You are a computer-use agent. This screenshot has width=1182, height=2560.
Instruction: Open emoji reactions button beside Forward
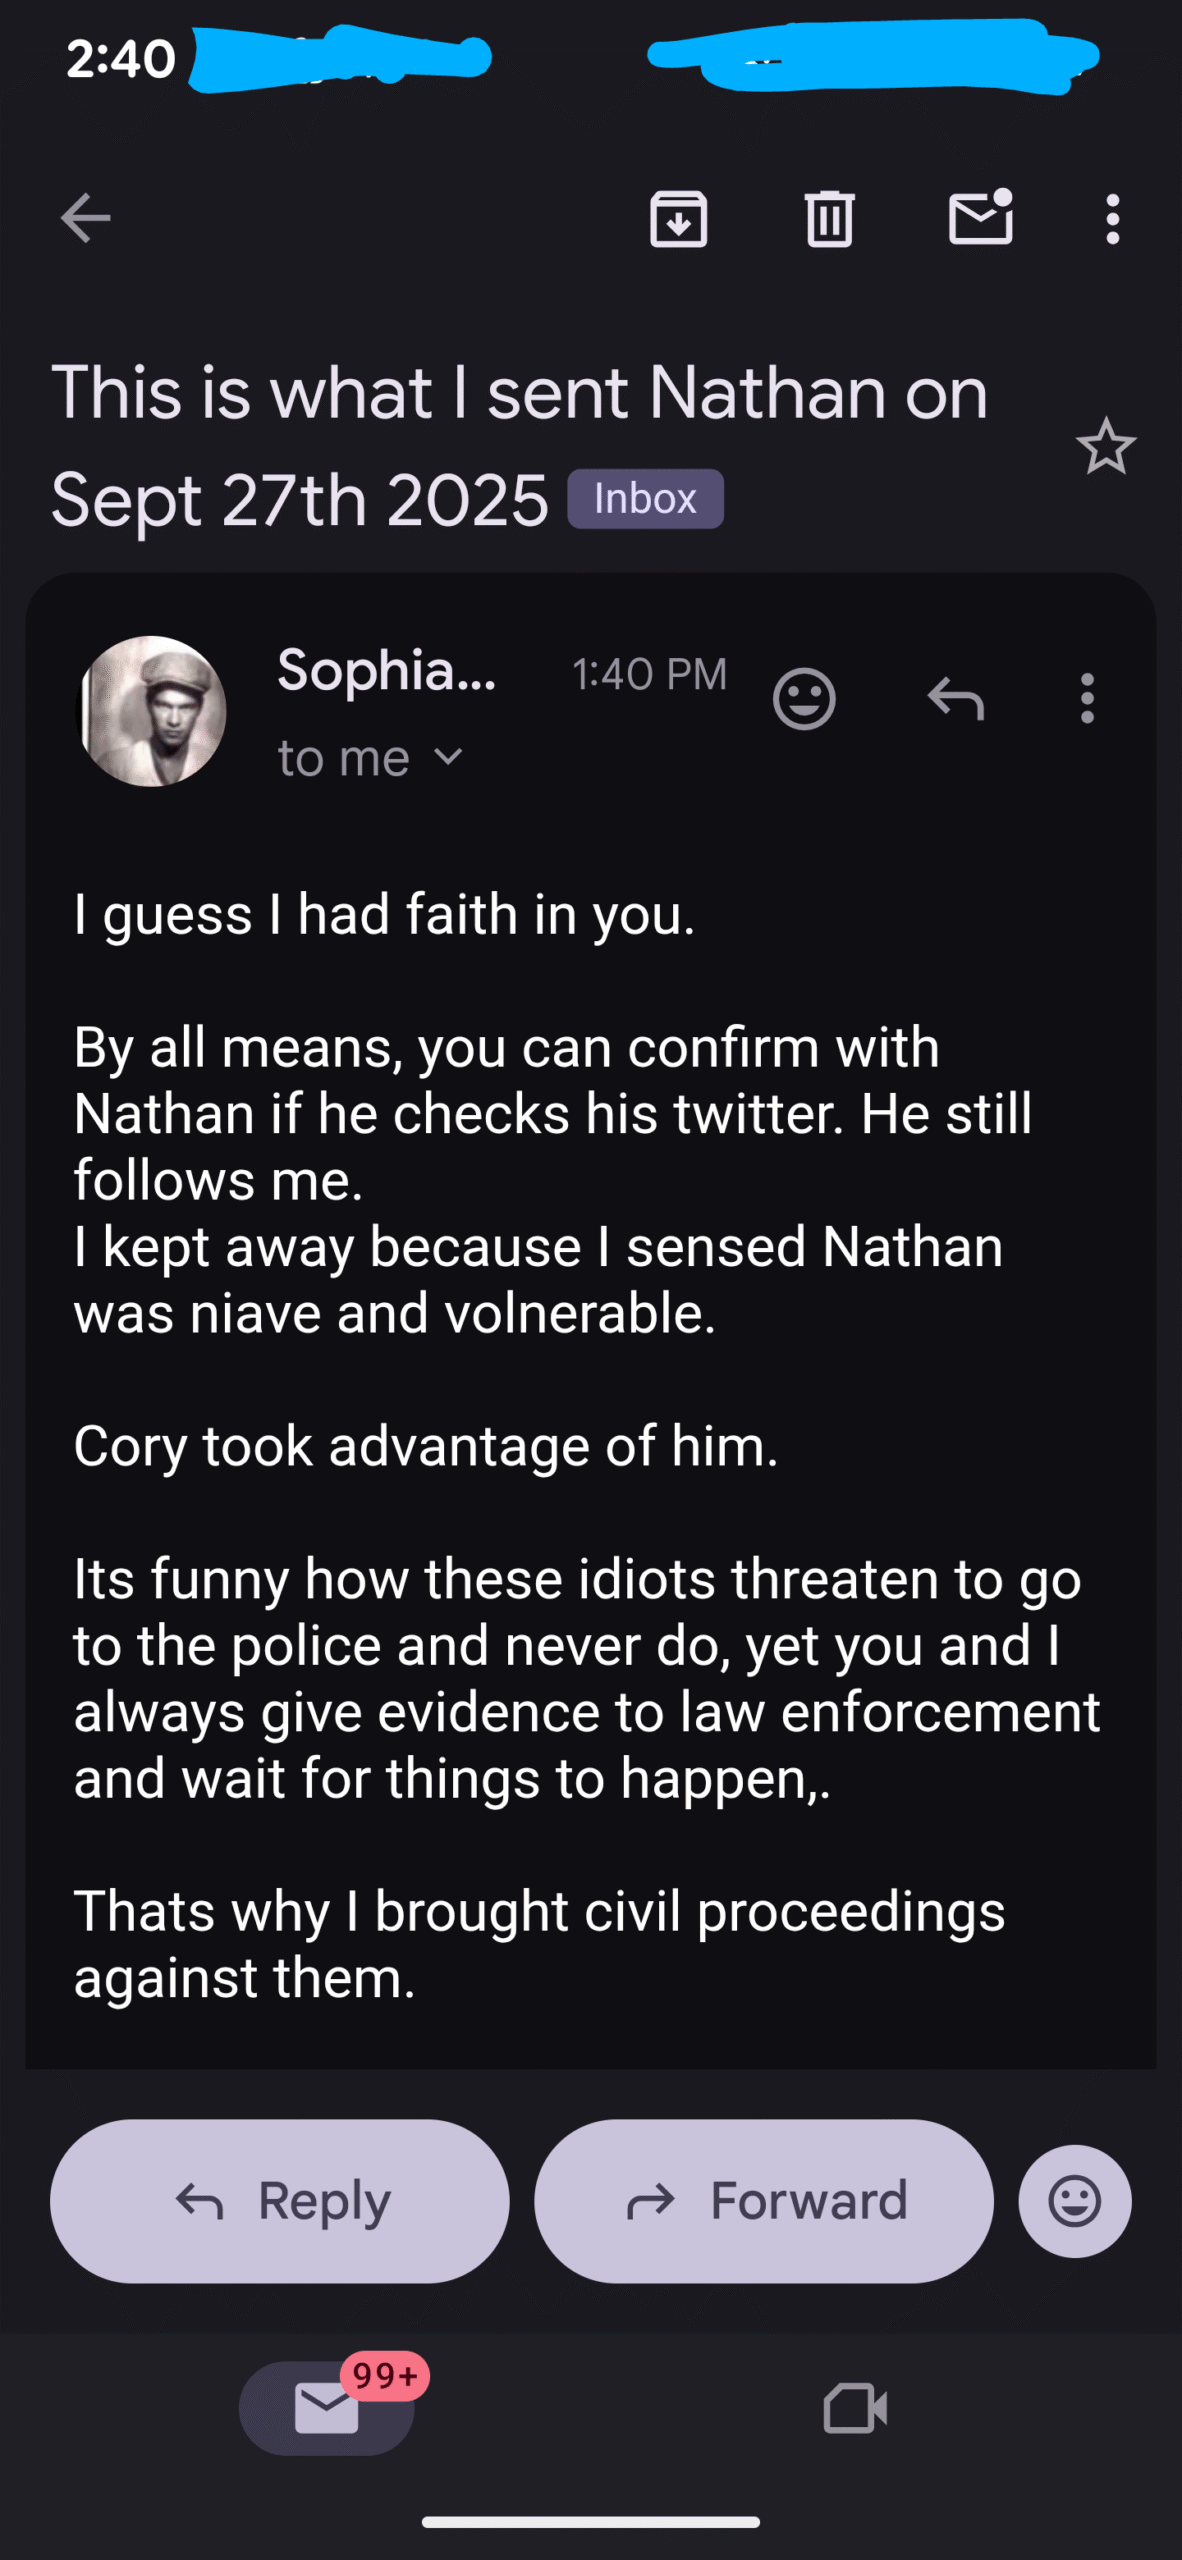1075,2200
